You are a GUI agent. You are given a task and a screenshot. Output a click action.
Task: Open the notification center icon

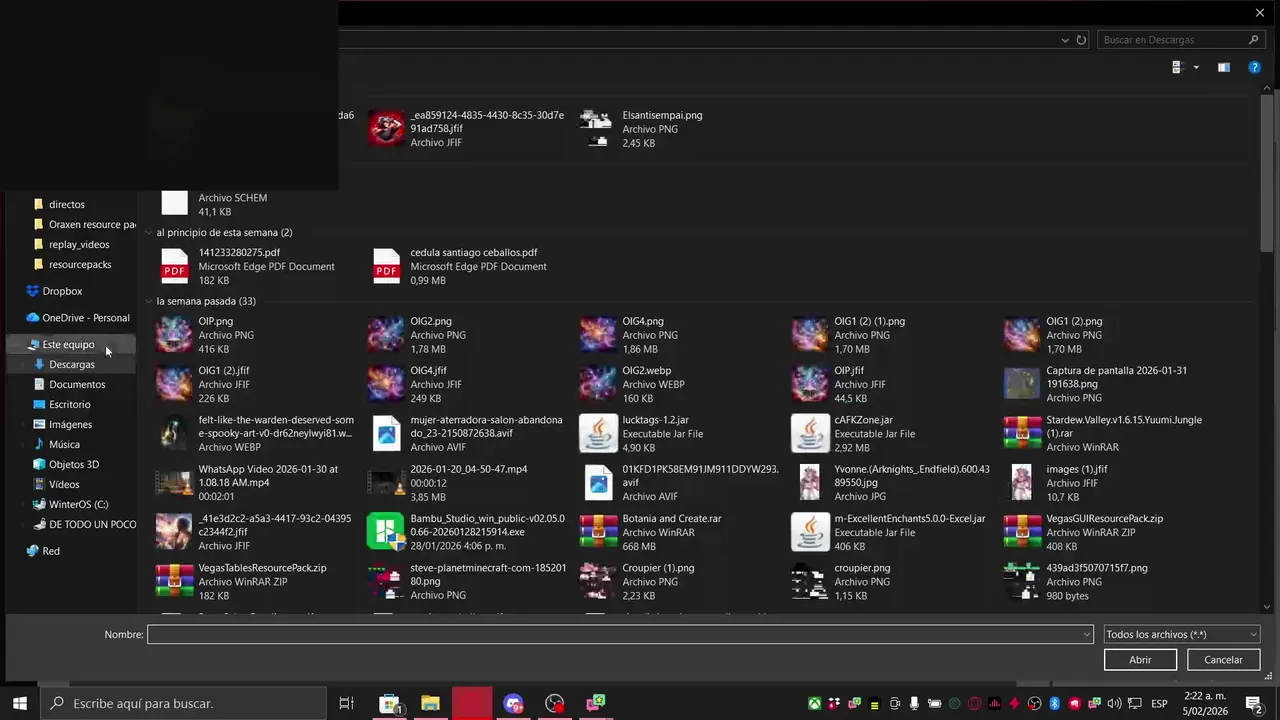click(x=1253, y=703)
